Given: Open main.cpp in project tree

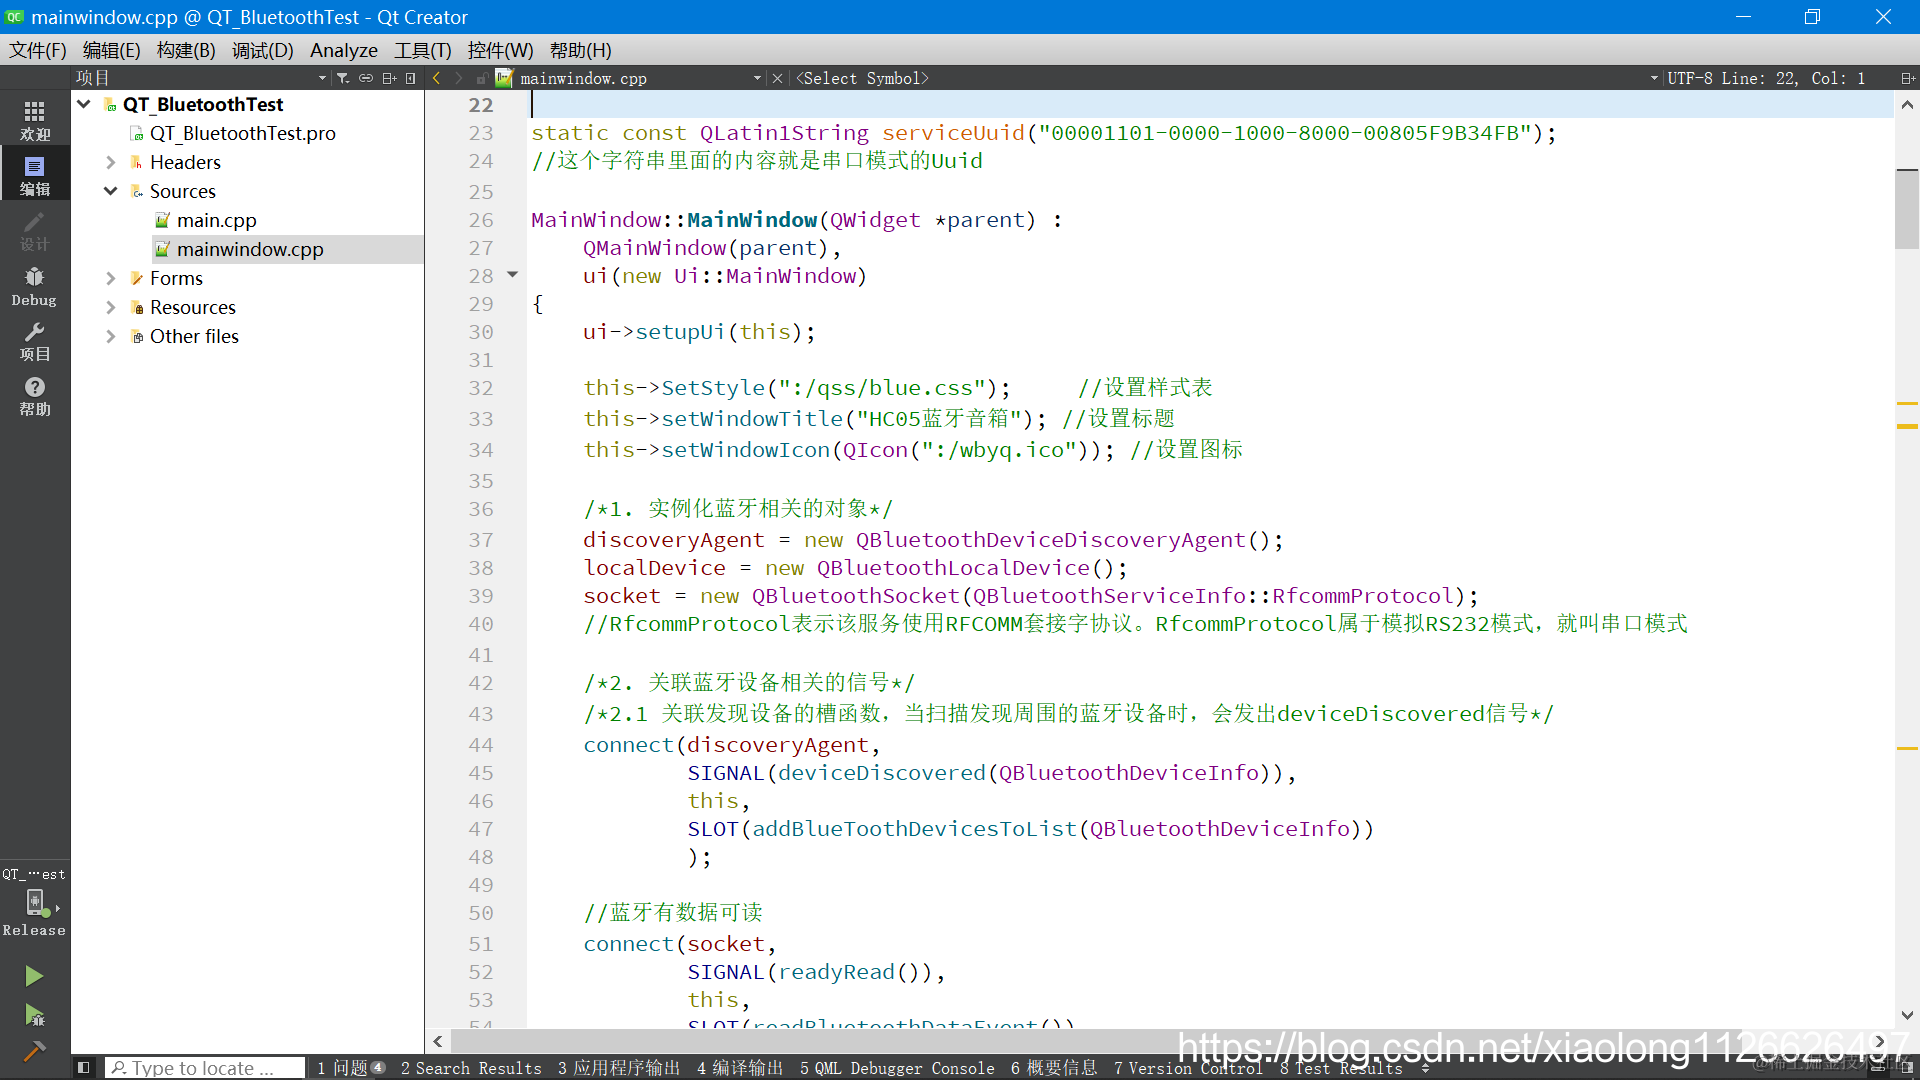Looking at the screenshot, I should tap(216, 220).
